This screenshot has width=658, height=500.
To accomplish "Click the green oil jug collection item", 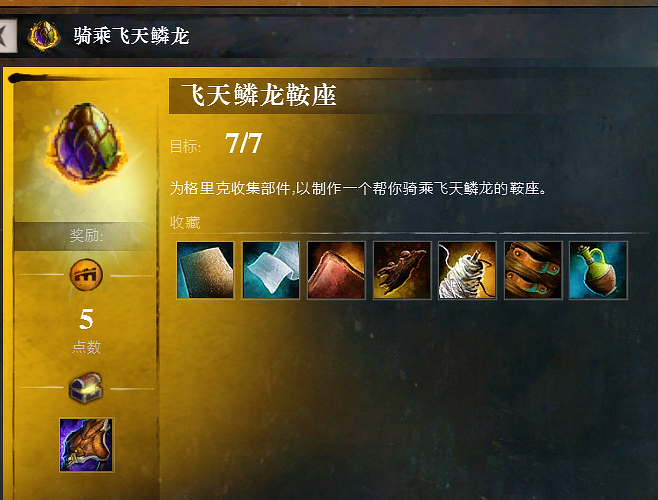I will 598,270.
